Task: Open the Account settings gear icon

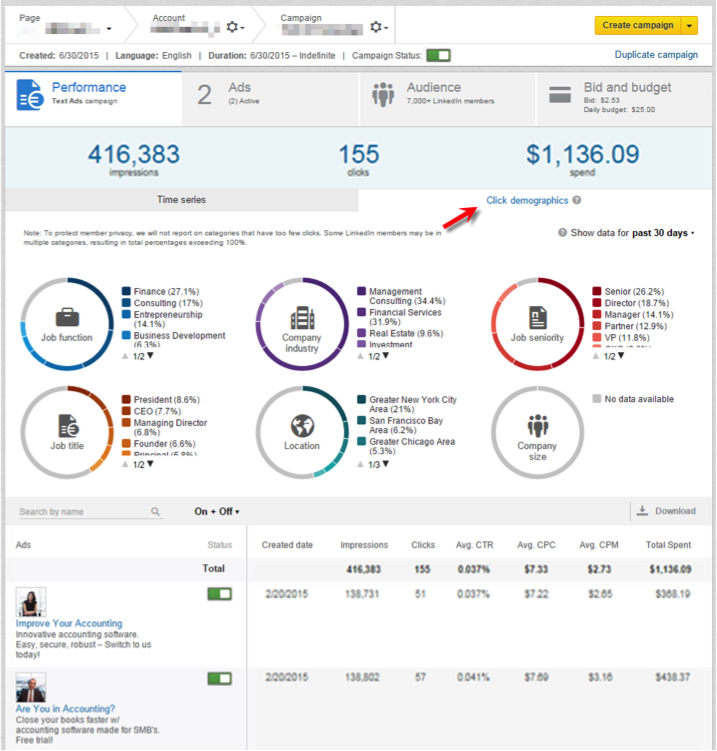Action: tap(235, 27)
